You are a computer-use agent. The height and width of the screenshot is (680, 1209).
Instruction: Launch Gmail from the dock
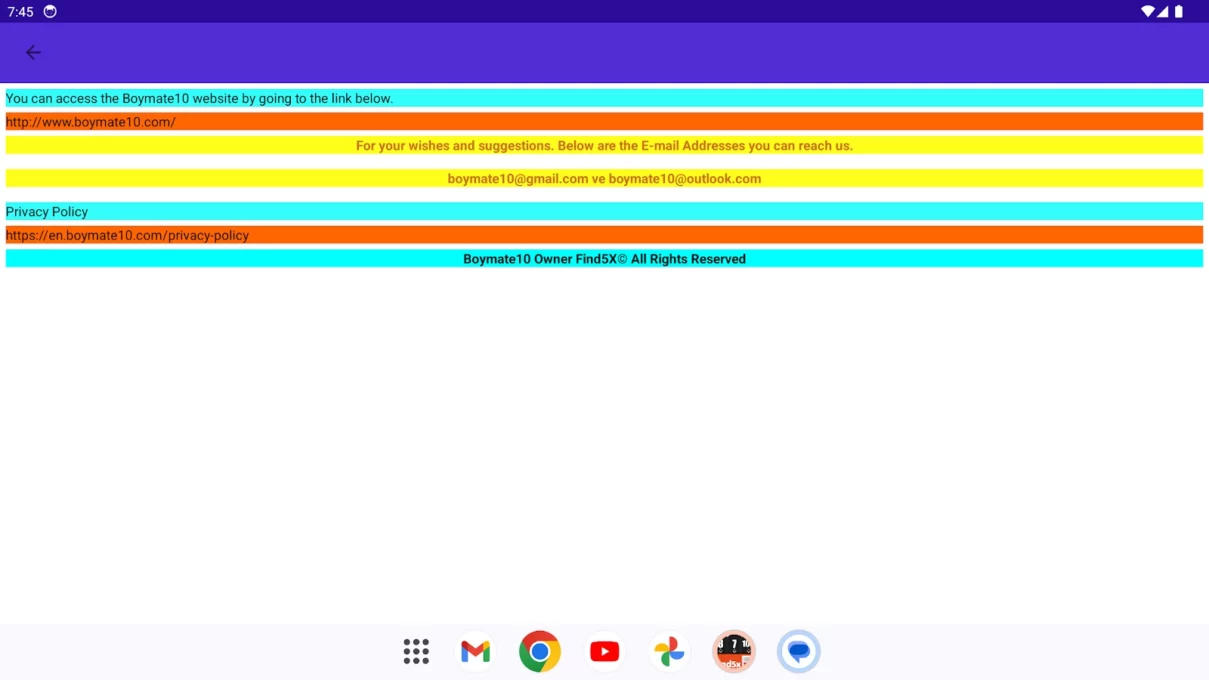point(475,651)
